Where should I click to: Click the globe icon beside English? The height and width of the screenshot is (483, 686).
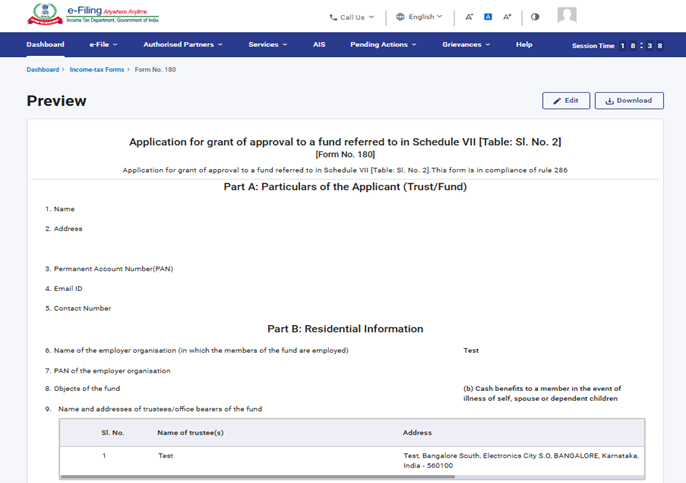[400, 17]
